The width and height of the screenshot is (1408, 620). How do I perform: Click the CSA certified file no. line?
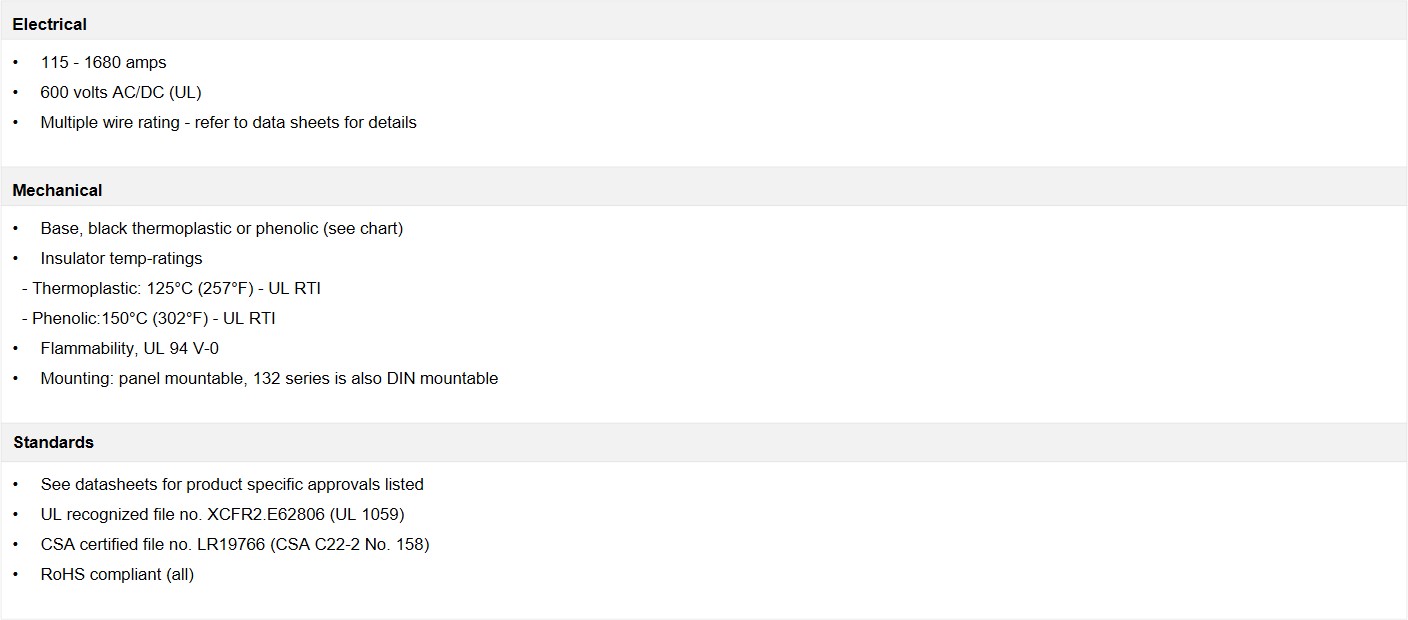(235, 544)
